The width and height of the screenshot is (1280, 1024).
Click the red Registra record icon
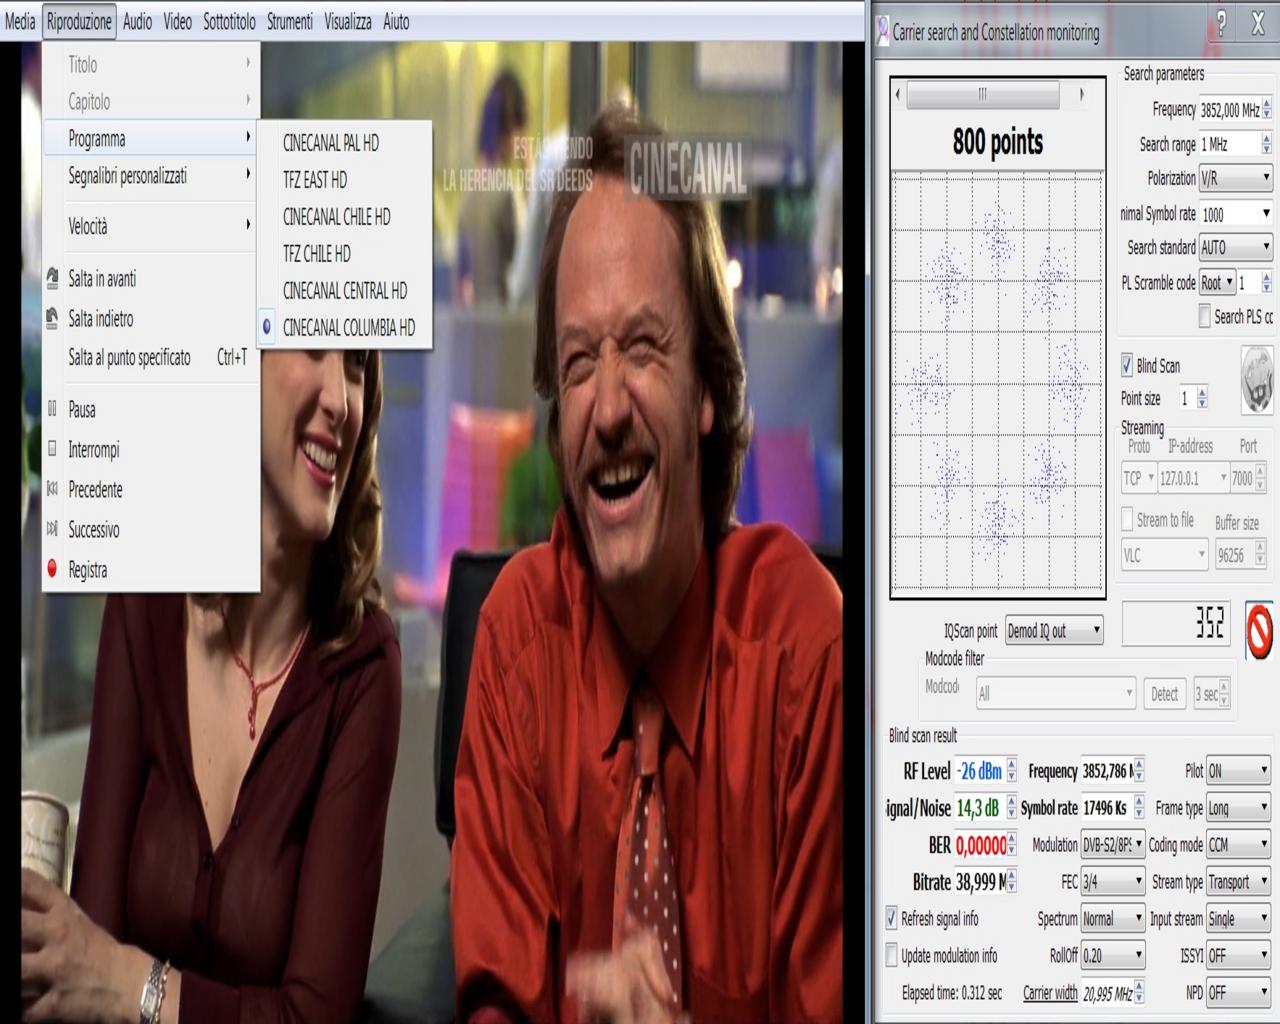(52, 569)
